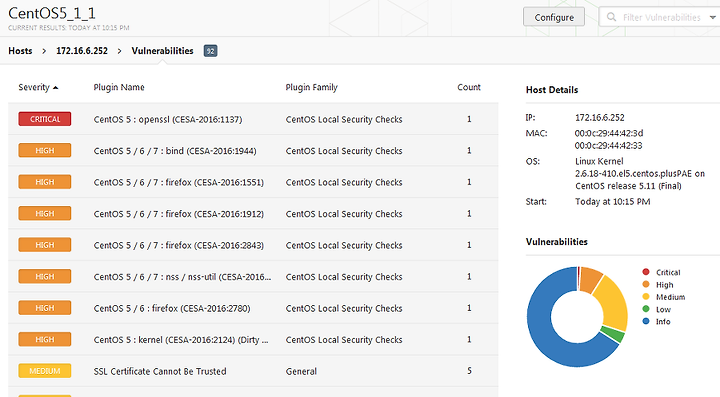
Task: Click the red Critical legend dot
Action: pyautogui.click(x=646, y=272)
